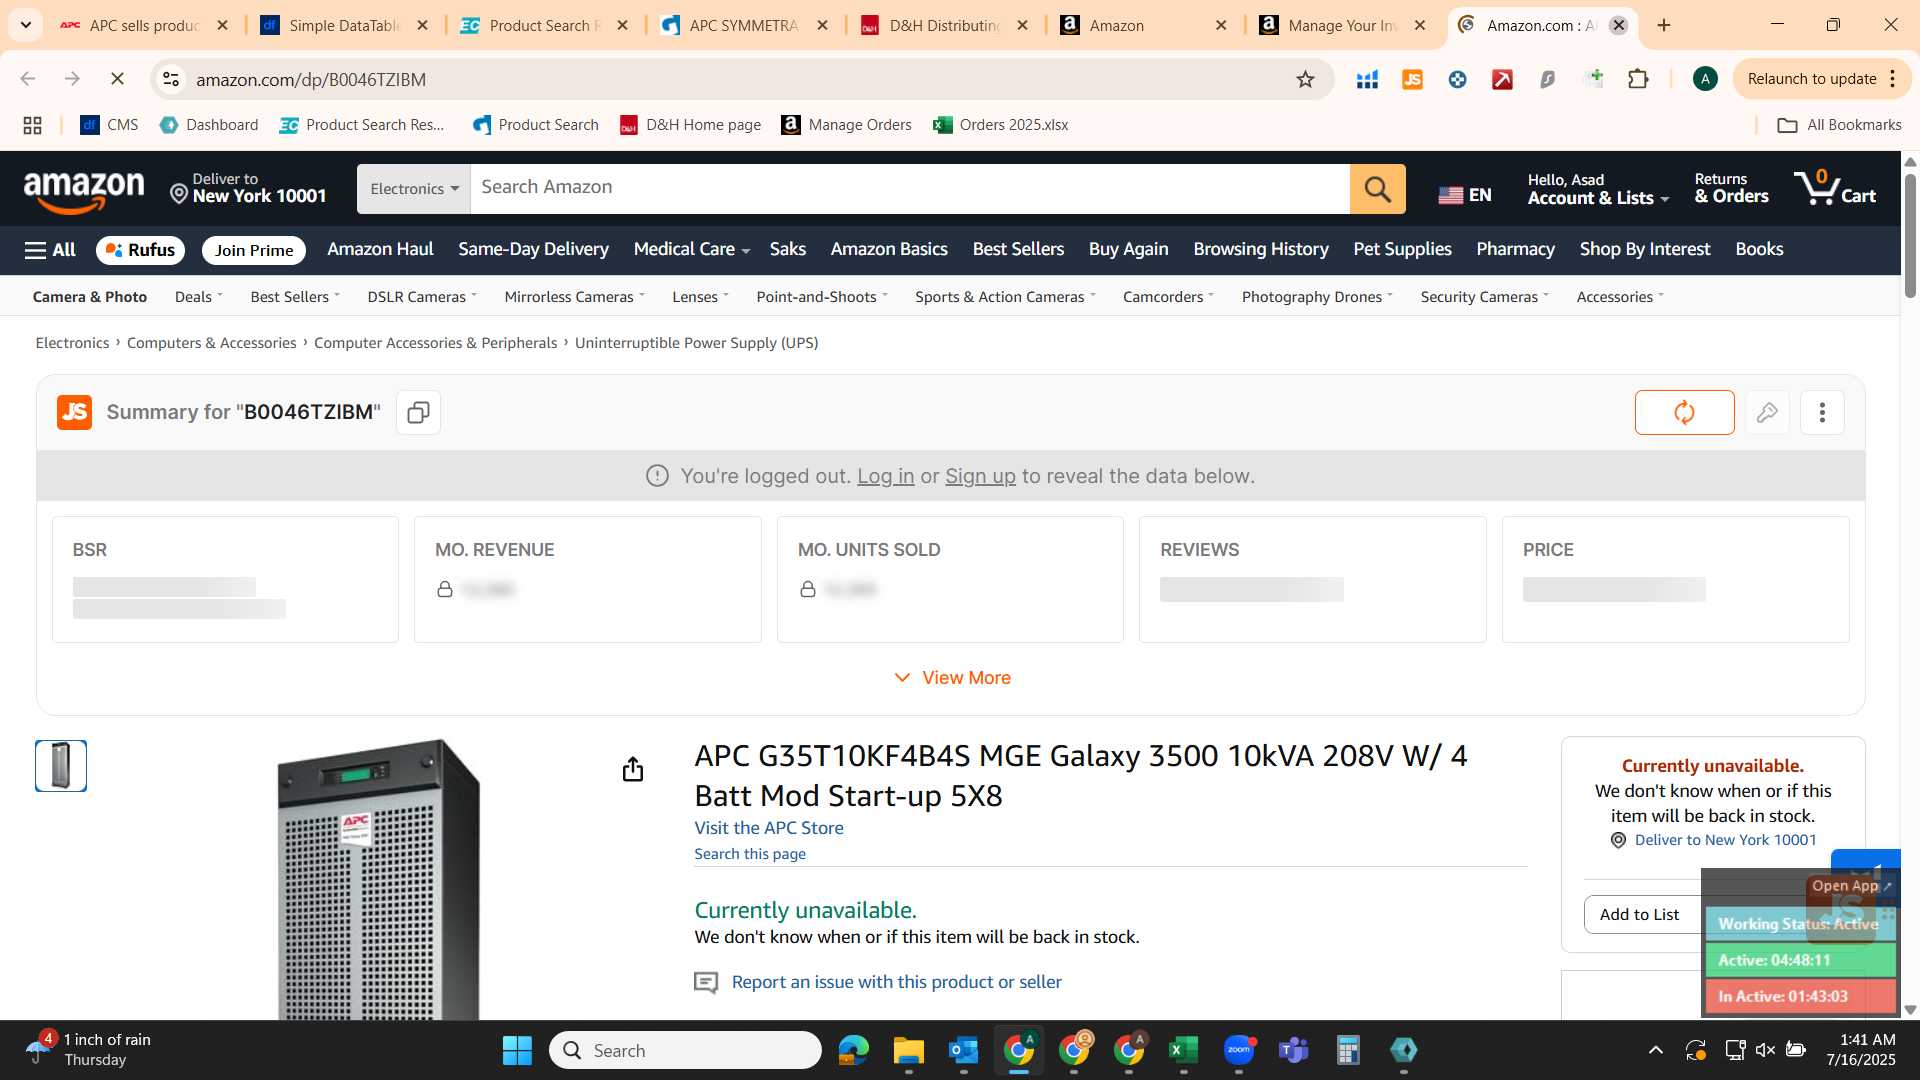Open Zoom from taskbar

[1238, 1050]
